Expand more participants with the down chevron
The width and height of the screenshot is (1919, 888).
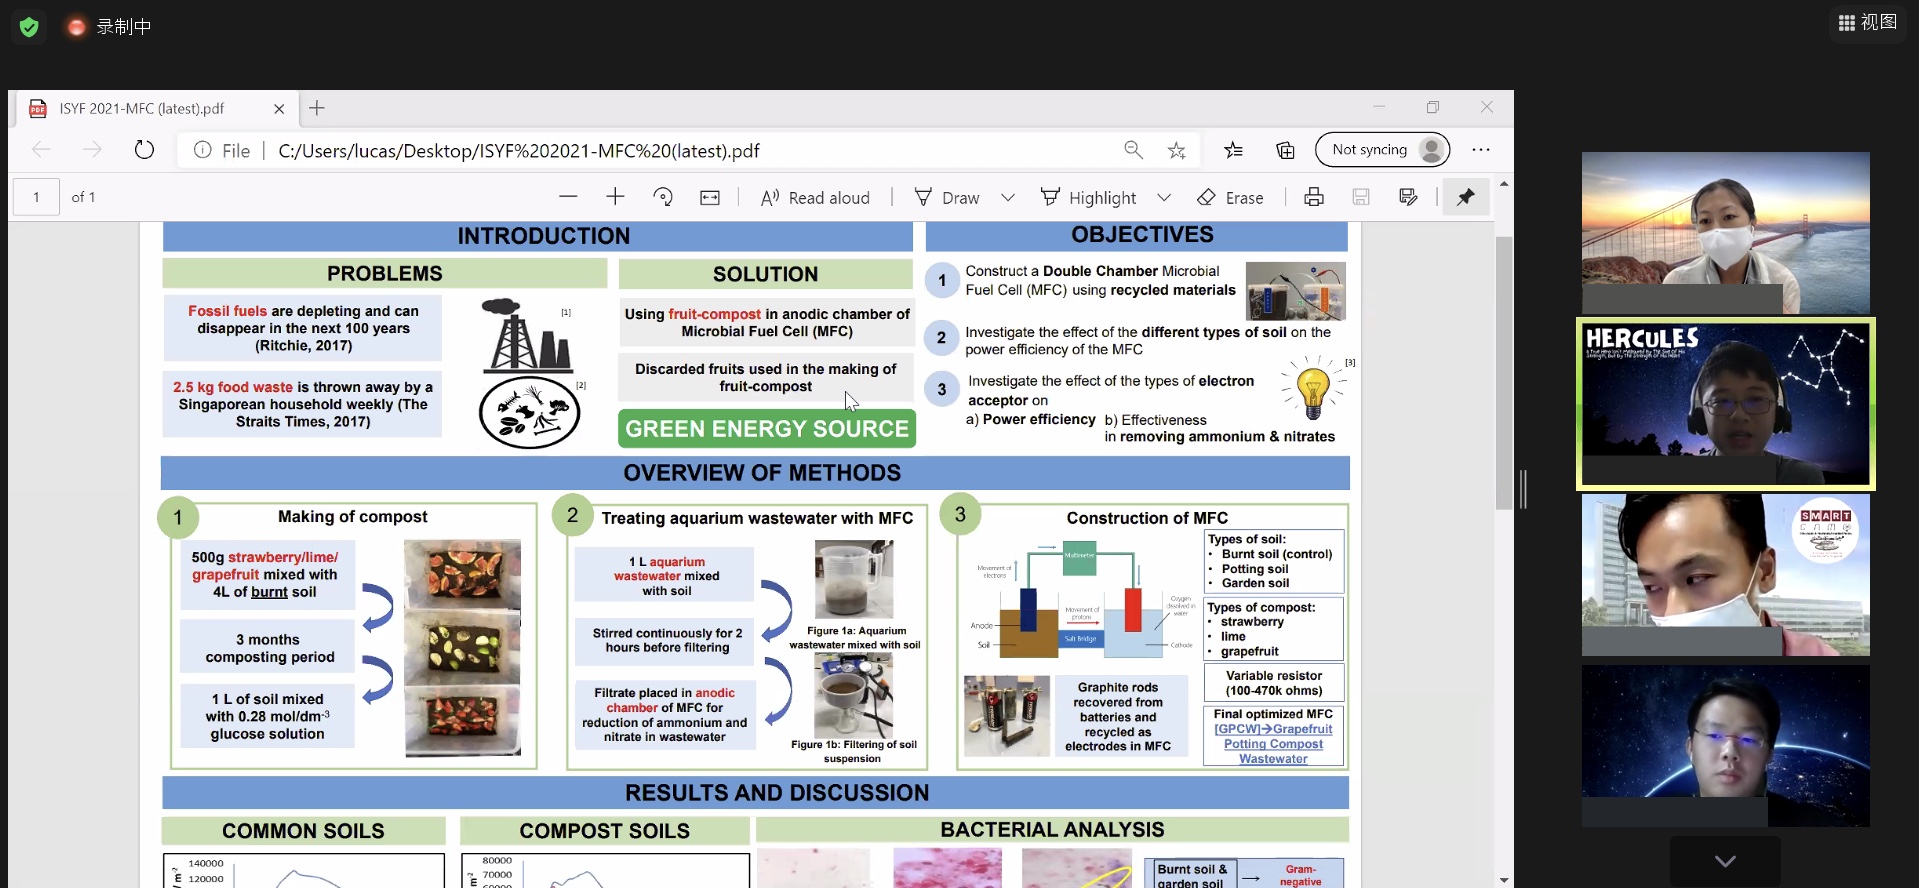pyautogui.click(x=1725, y=861)
